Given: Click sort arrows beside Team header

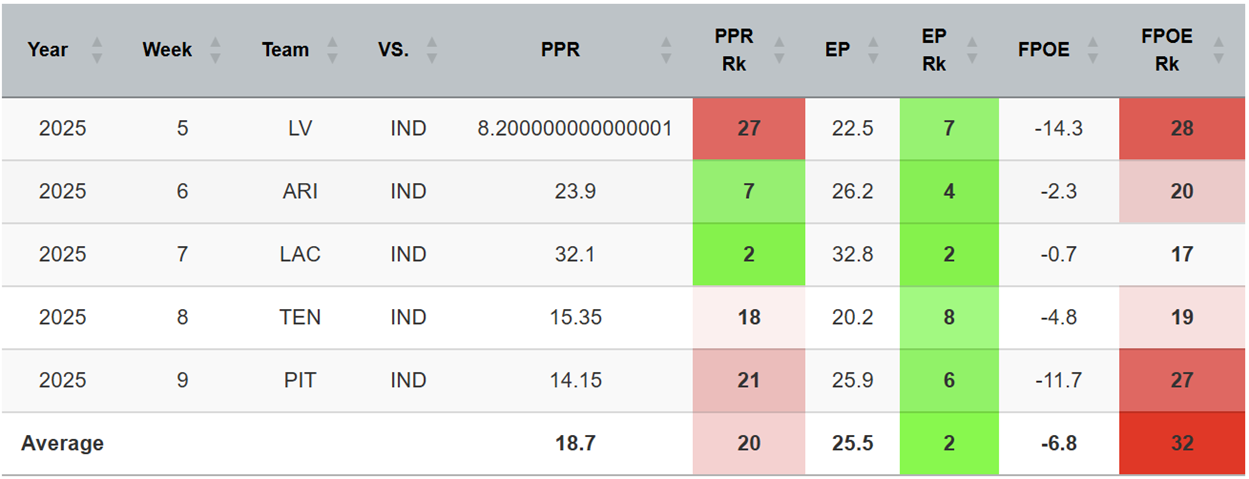Looking at the screenshot, I should [332, 50].
